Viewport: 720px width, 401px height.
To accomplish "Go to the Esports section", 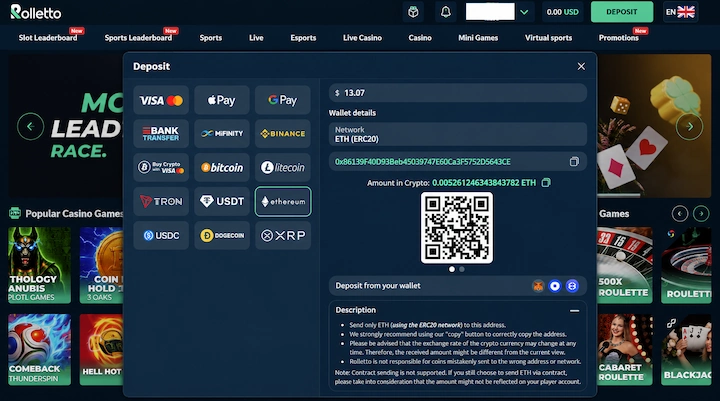I will pyautogui.click(x=303, y=38).
